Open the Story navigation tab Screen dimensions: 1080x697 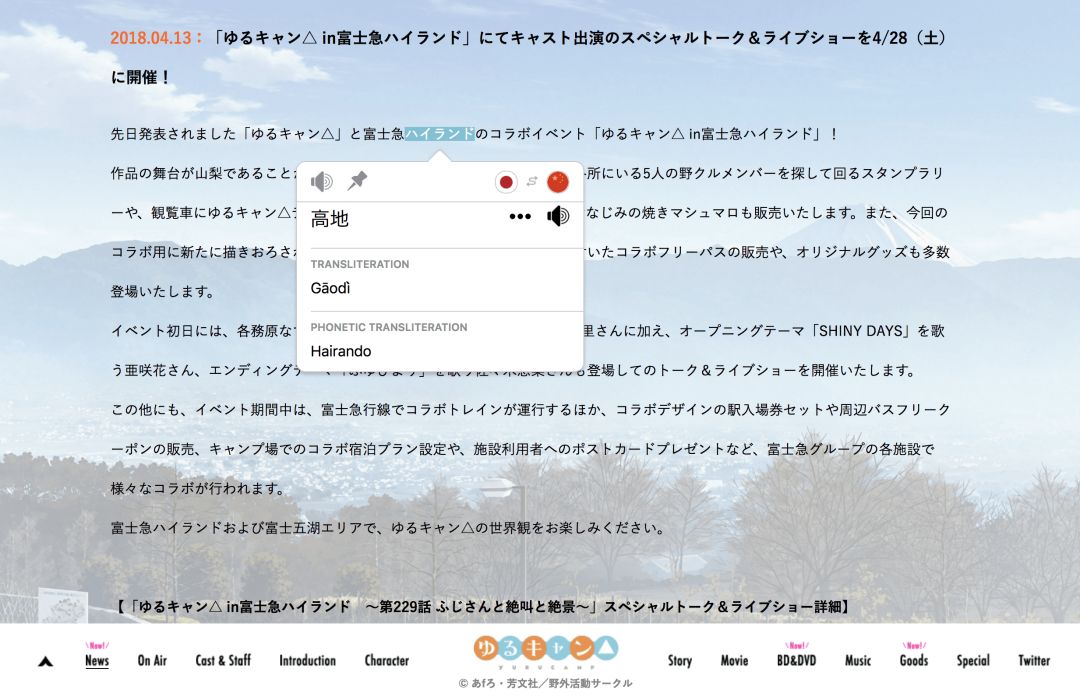point(680,660)
